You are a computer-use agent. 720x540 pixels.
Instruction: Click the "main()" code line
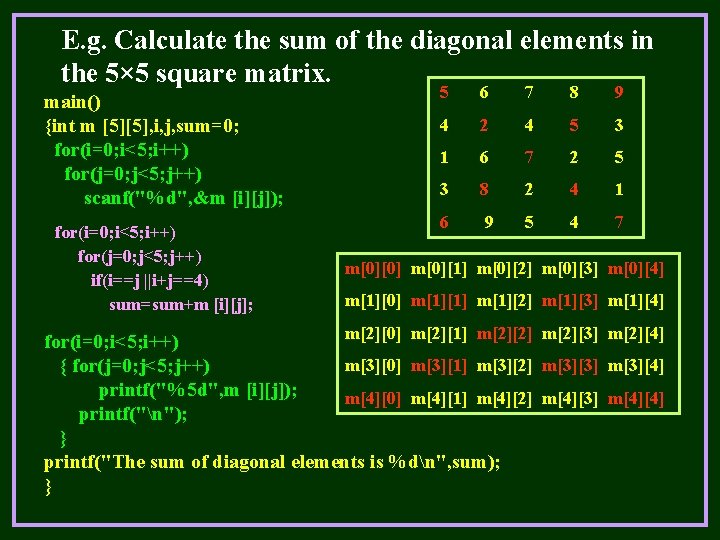(72, 102)
